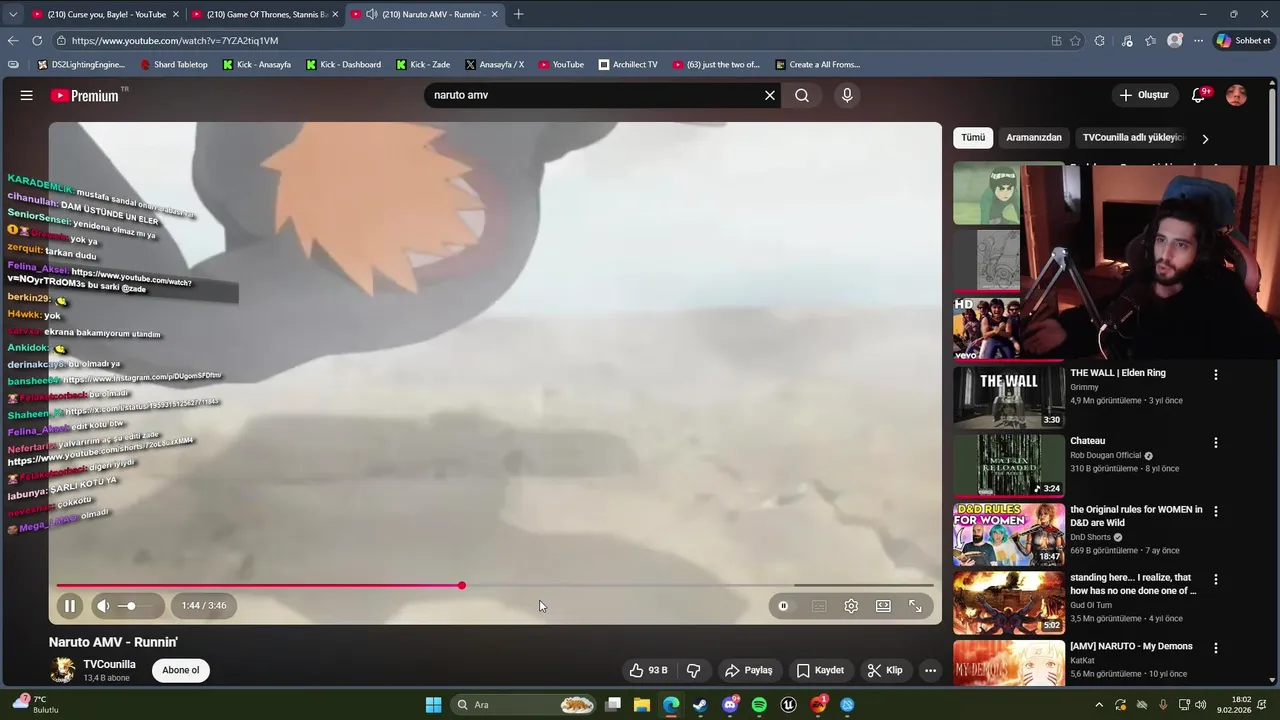
Task: Mute the video with the speaker icon
Action: click(103, 605)
